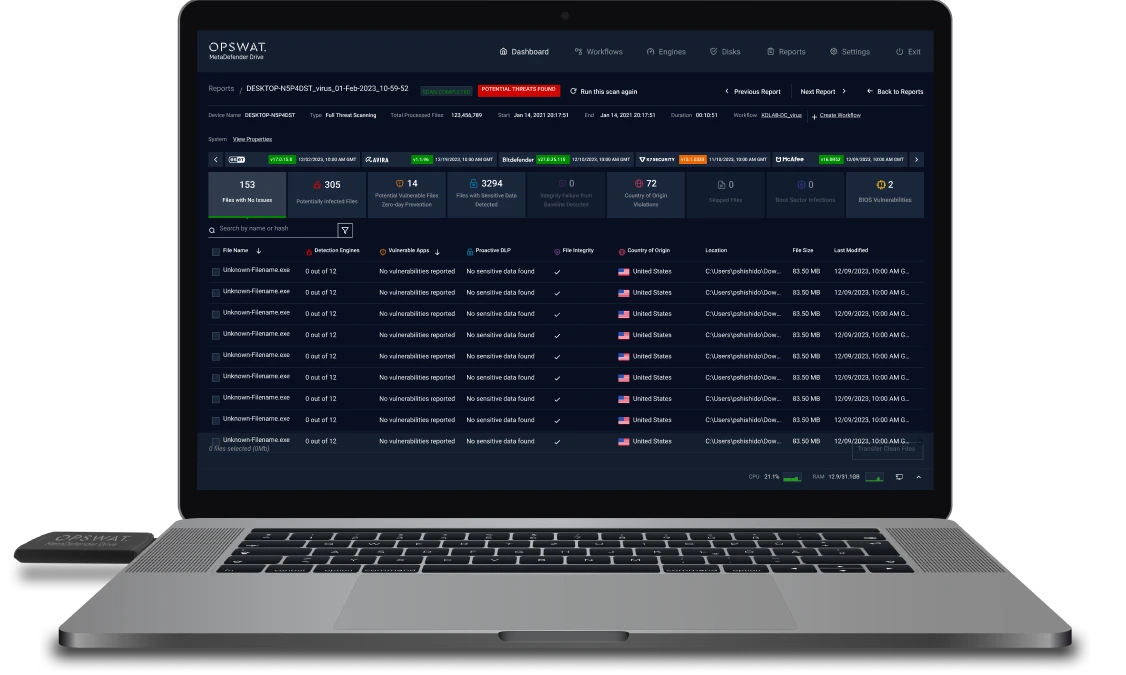This screenshot has height=675, width=1126.
Task: Select the BIOS Vulnerabilities card
Action: pos(885,194)
